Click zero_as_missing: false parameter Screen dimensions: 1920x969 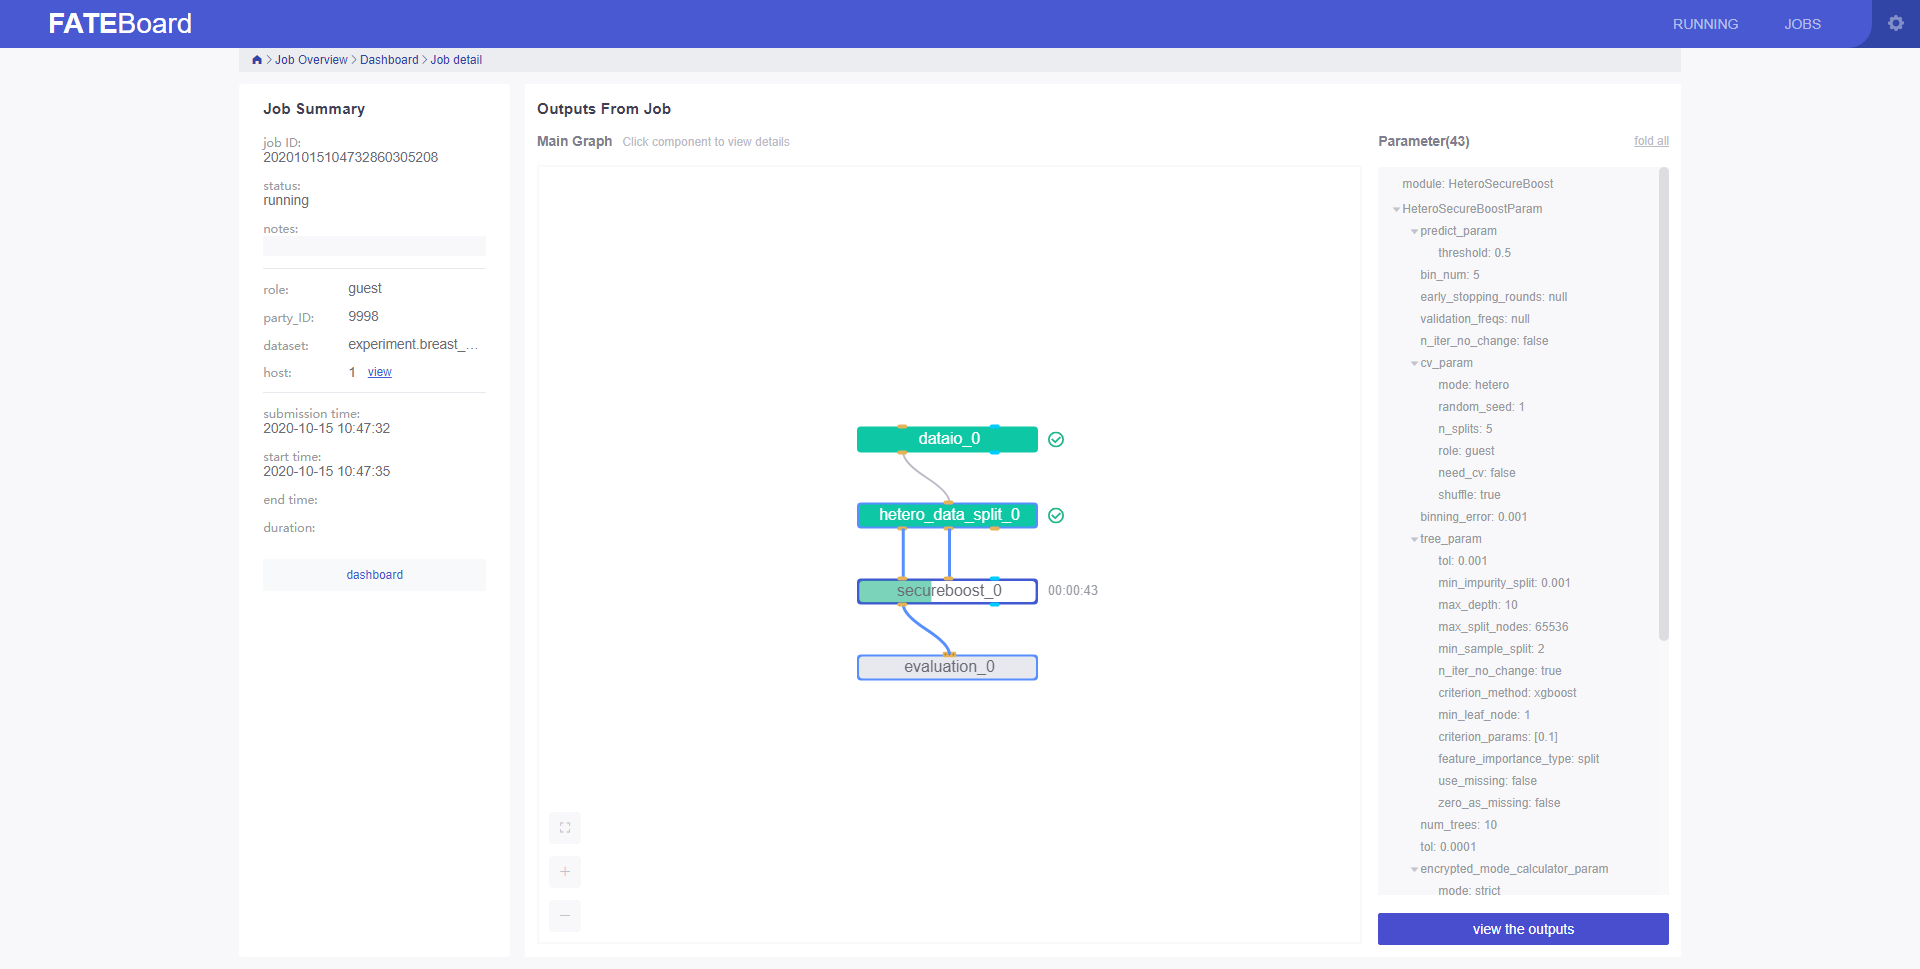[1499, 803]
